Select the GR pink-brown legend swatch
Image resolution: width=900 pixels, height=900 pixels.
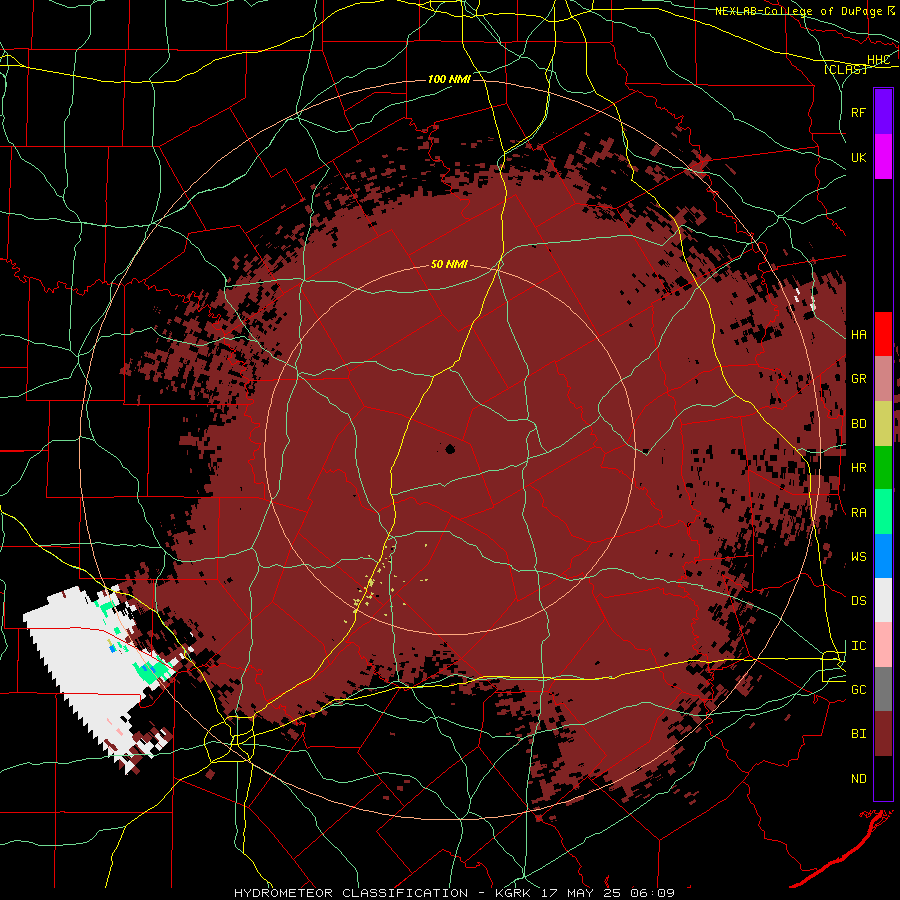(x=883, y=379)
